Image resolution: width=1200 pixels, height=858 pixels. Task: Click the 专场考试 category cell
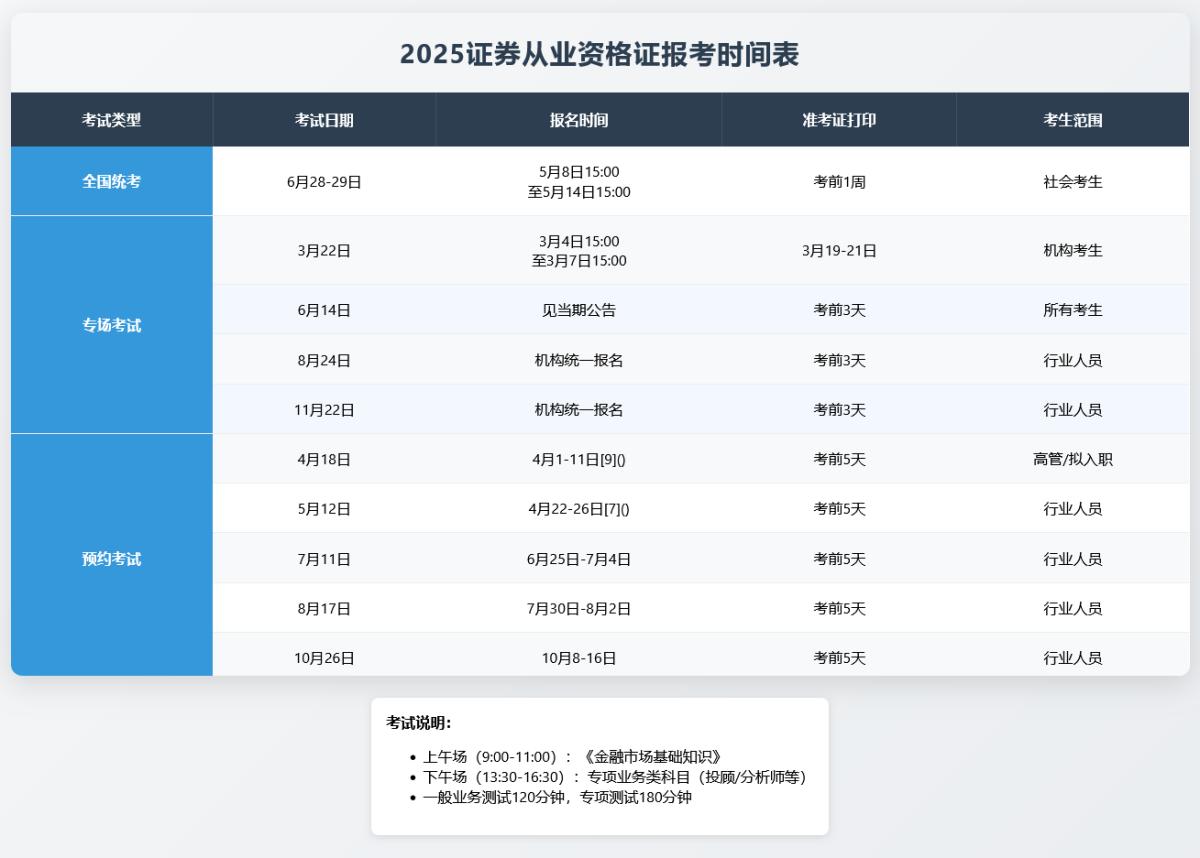point(112,324)
